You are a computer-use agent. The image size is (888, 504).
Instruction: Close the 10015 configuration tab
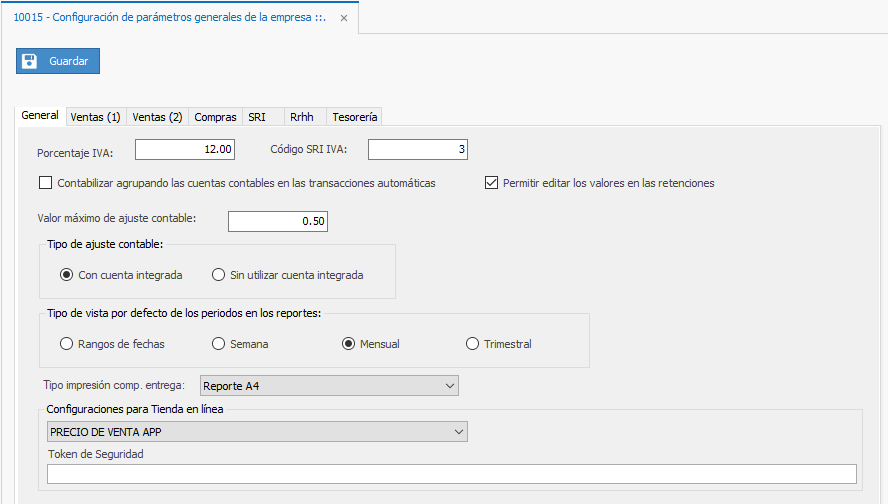pyautogui.click(x=344, y=18)
